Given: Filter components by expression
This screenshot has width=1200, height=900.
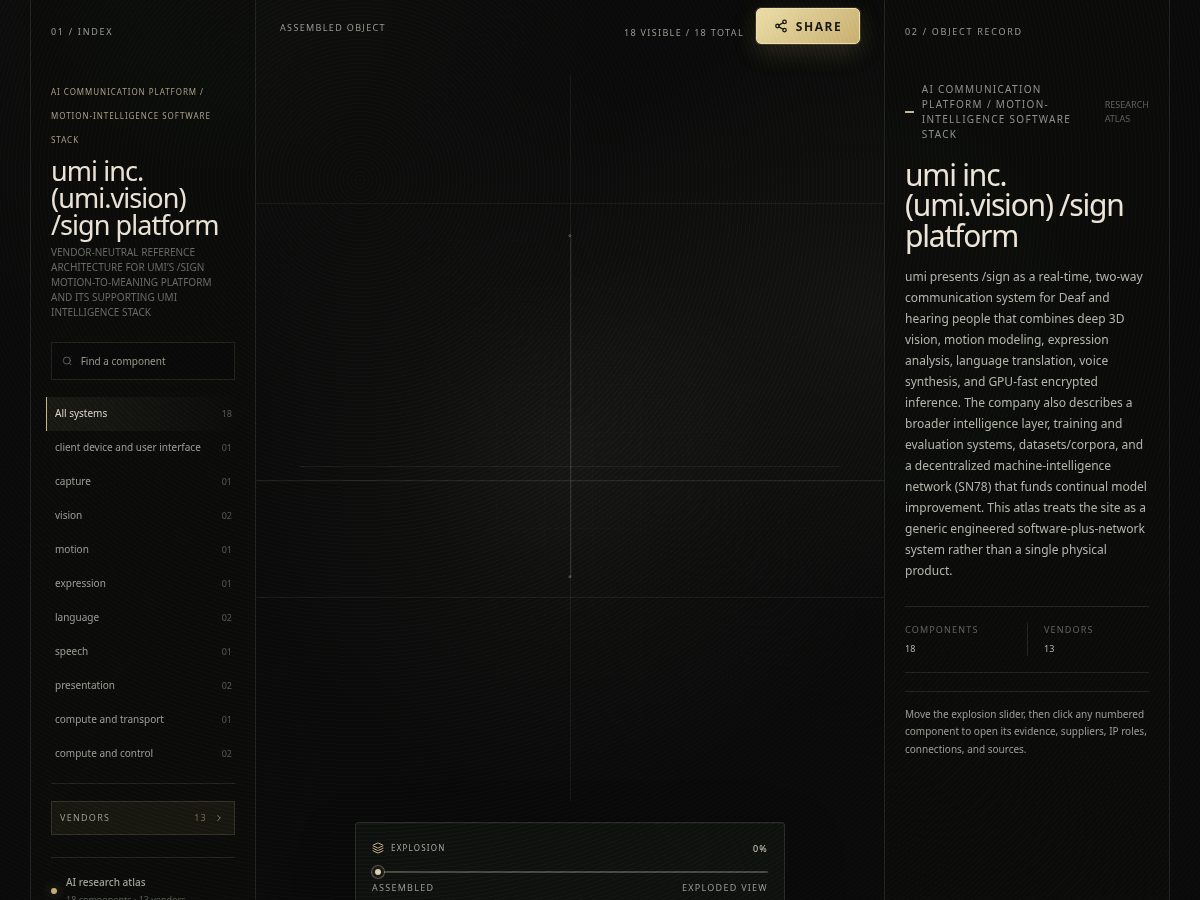Looking at the screenshot, I should (x=141, y=584).
